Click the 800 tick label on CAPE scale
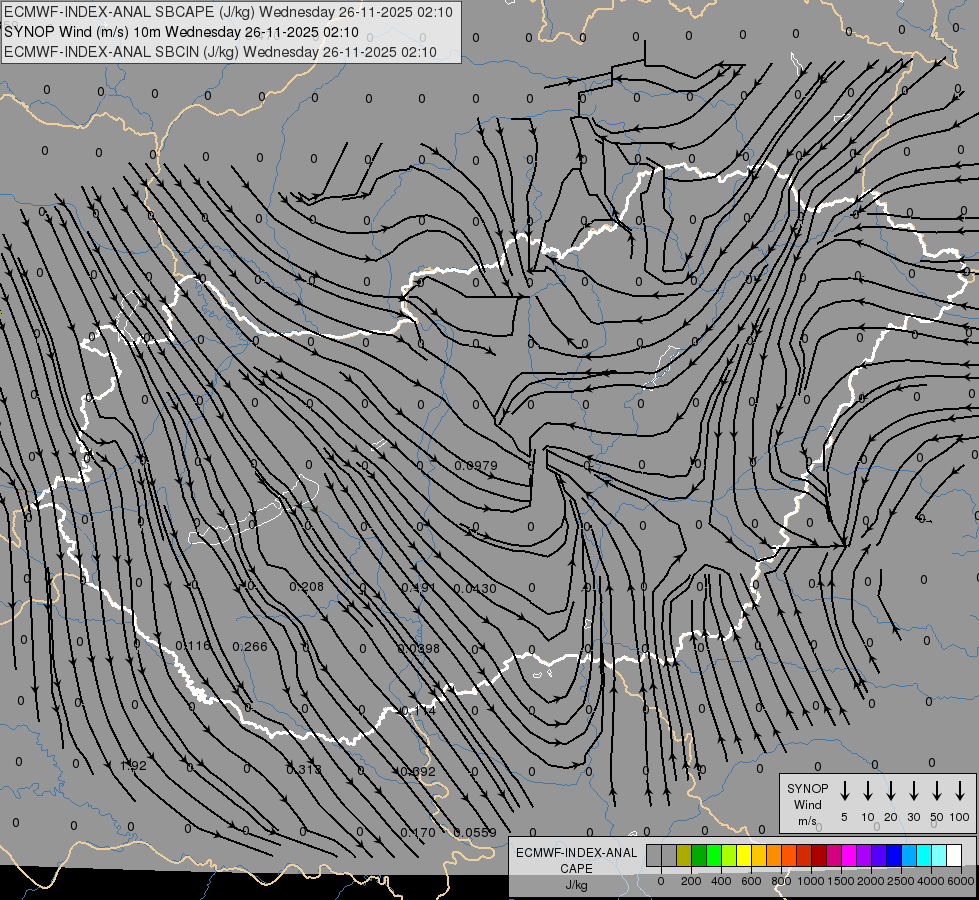The image size is (979, 900). 781,881
